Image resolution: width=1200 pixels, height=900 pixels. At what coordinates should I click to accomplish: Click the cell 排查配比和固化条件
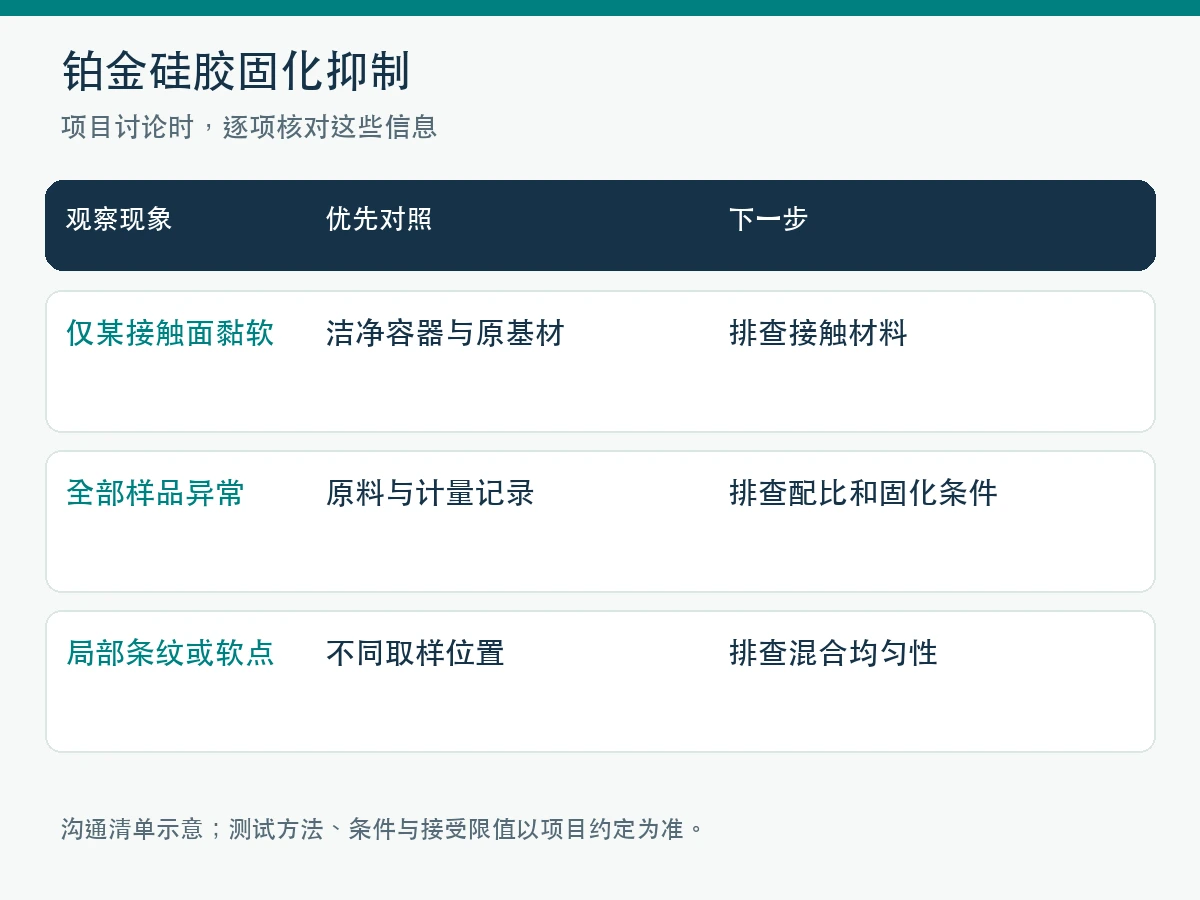[863, 493]
